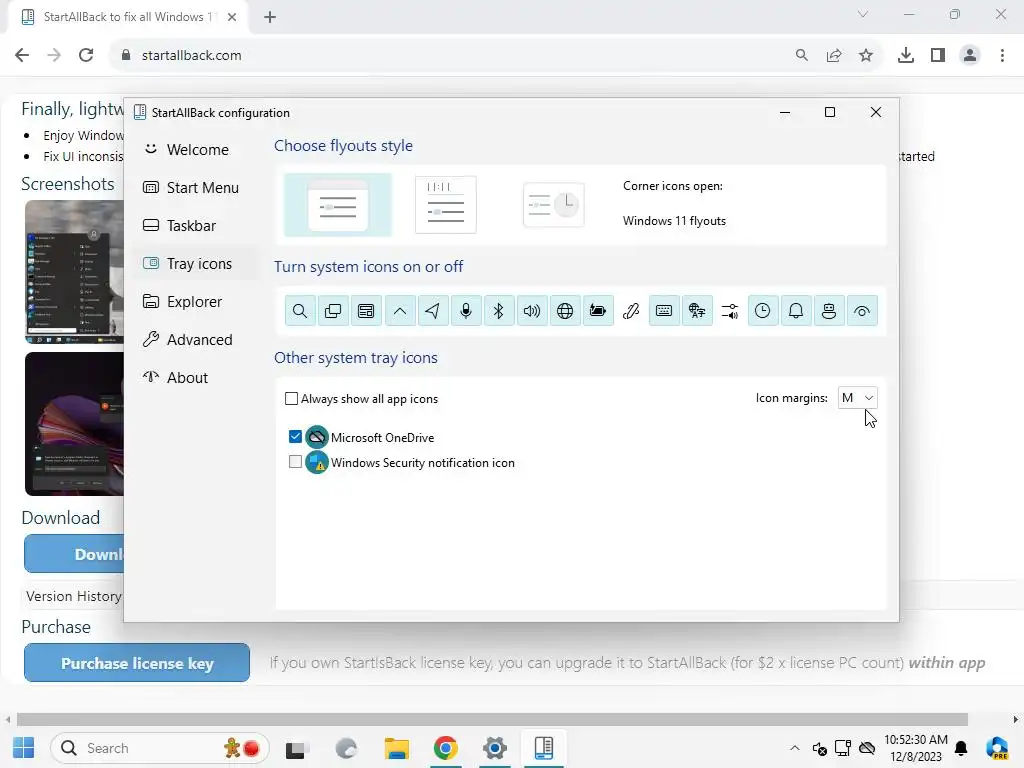Open the Icon margins dropdown
The image size is (1024, 768).
[x=857, y=398]
